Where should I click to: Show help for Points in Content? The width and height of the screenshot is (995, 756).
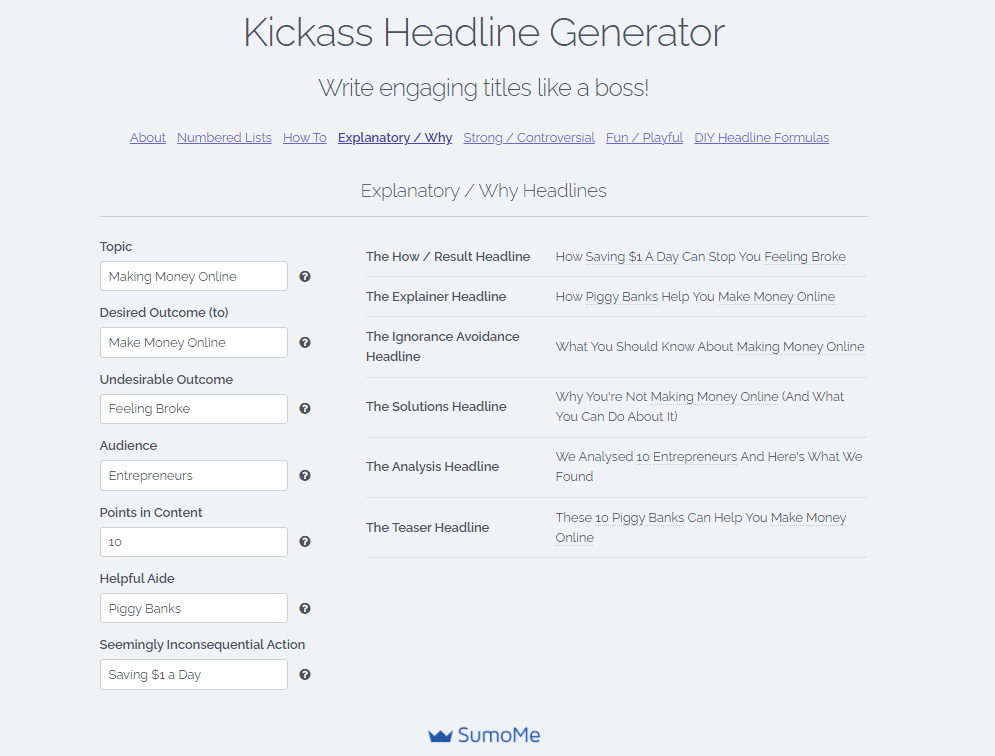coord(305,541)
